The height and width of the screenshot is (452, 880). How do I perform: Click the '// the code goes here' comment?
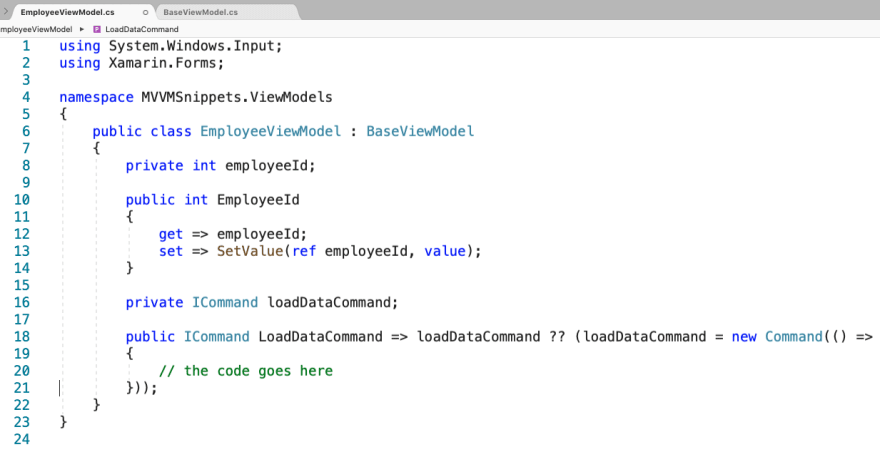246,371
